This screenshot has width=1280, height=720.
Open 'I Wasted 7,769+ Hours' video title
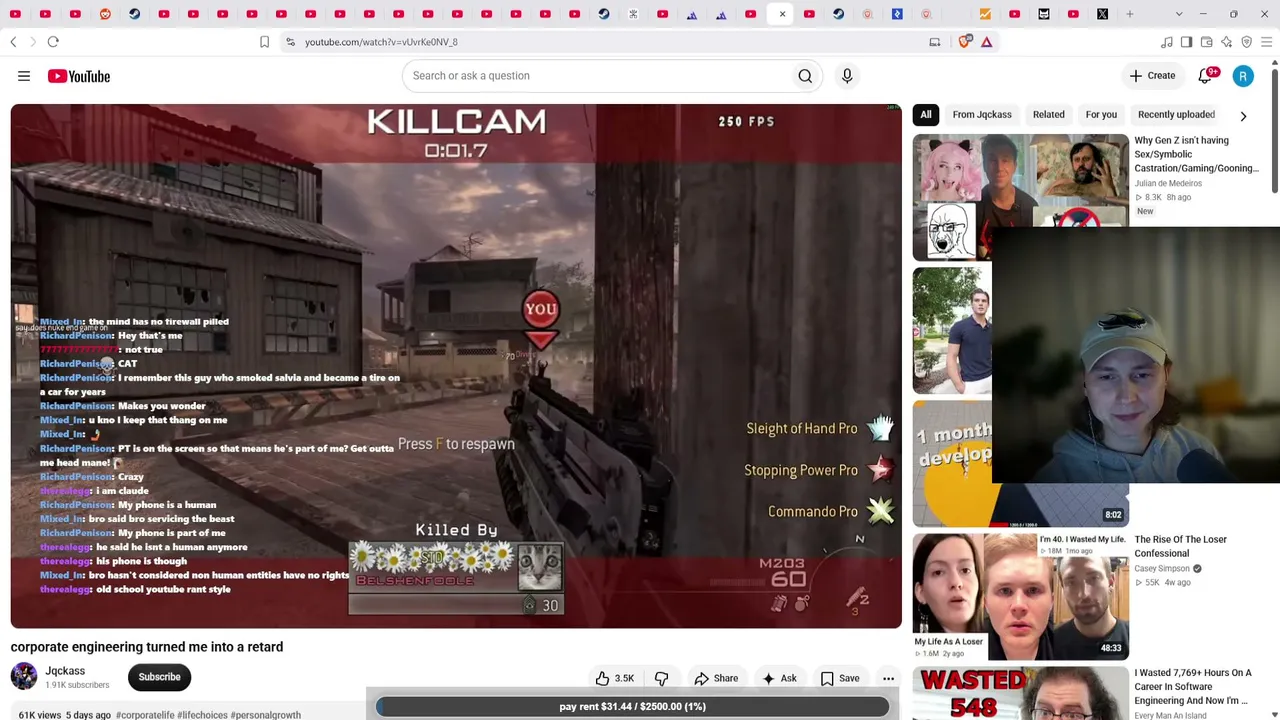coord(1192,687)
